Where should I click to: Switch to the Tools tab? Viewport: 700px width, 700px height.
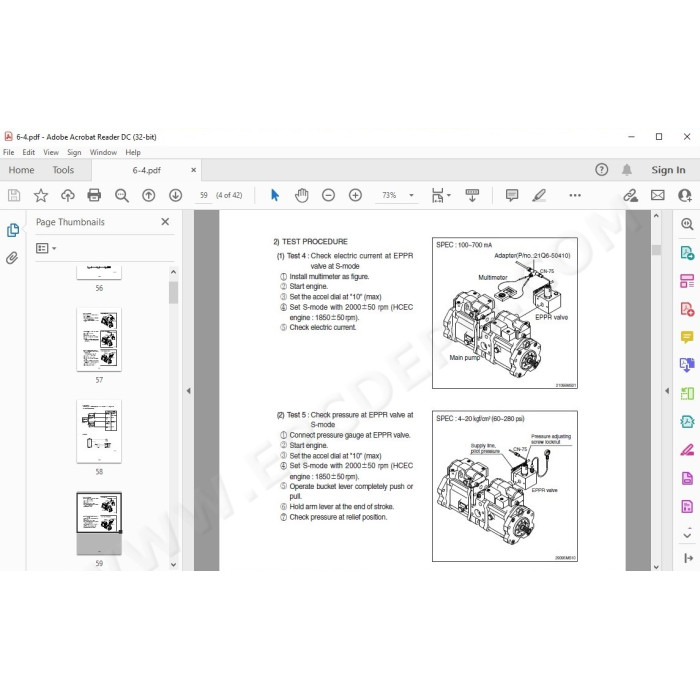(63, 170)
